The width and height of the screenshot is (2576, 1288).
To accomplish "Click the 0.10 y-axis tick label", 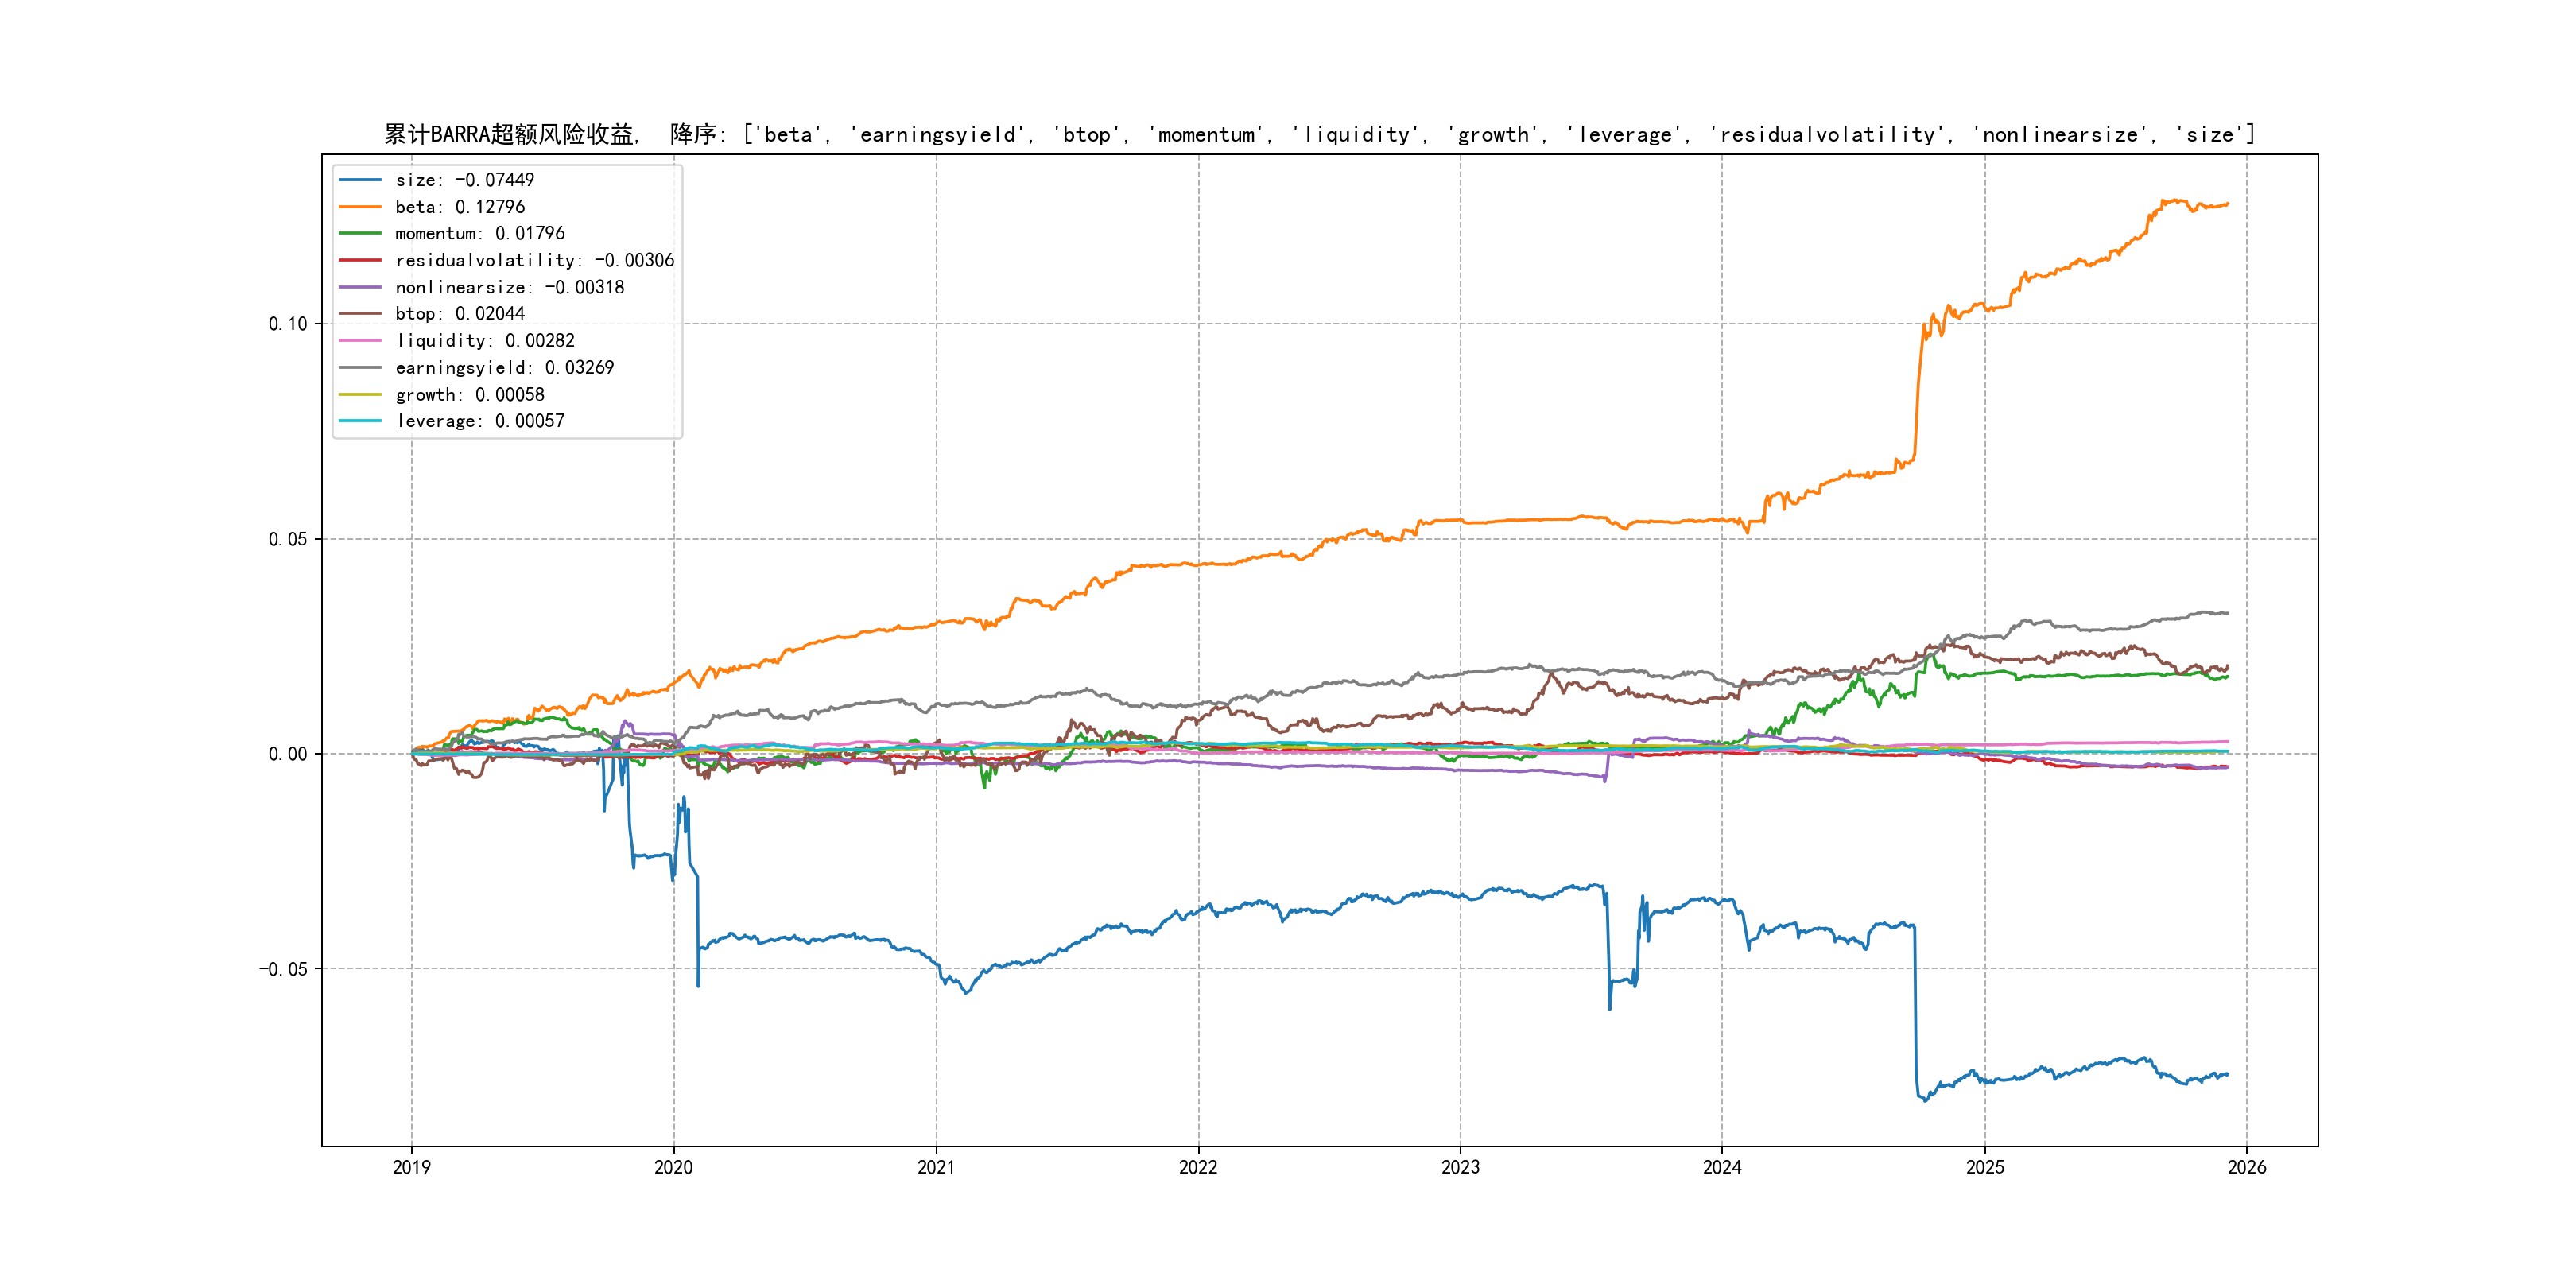I will (x=287, y=324).
